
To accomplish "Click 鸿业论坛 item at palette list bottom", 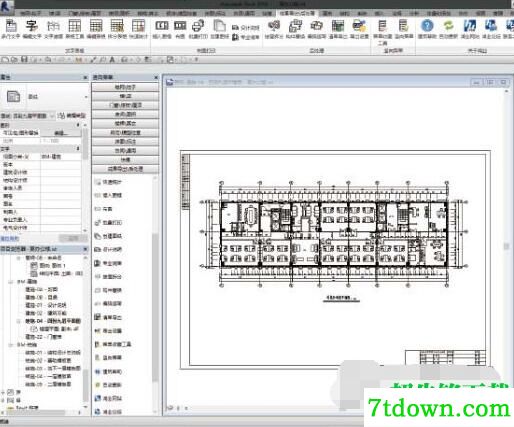I will pos(108,412).
